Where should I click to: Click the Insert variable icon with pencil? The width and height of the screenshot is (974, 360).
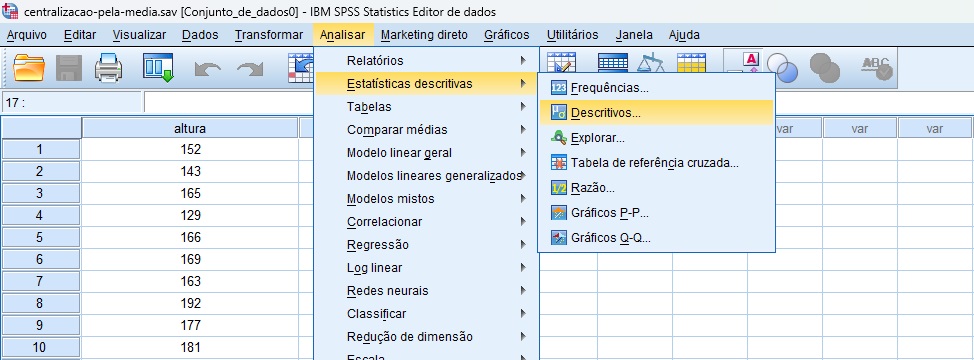pyautogui.click(x=561, y=64)
